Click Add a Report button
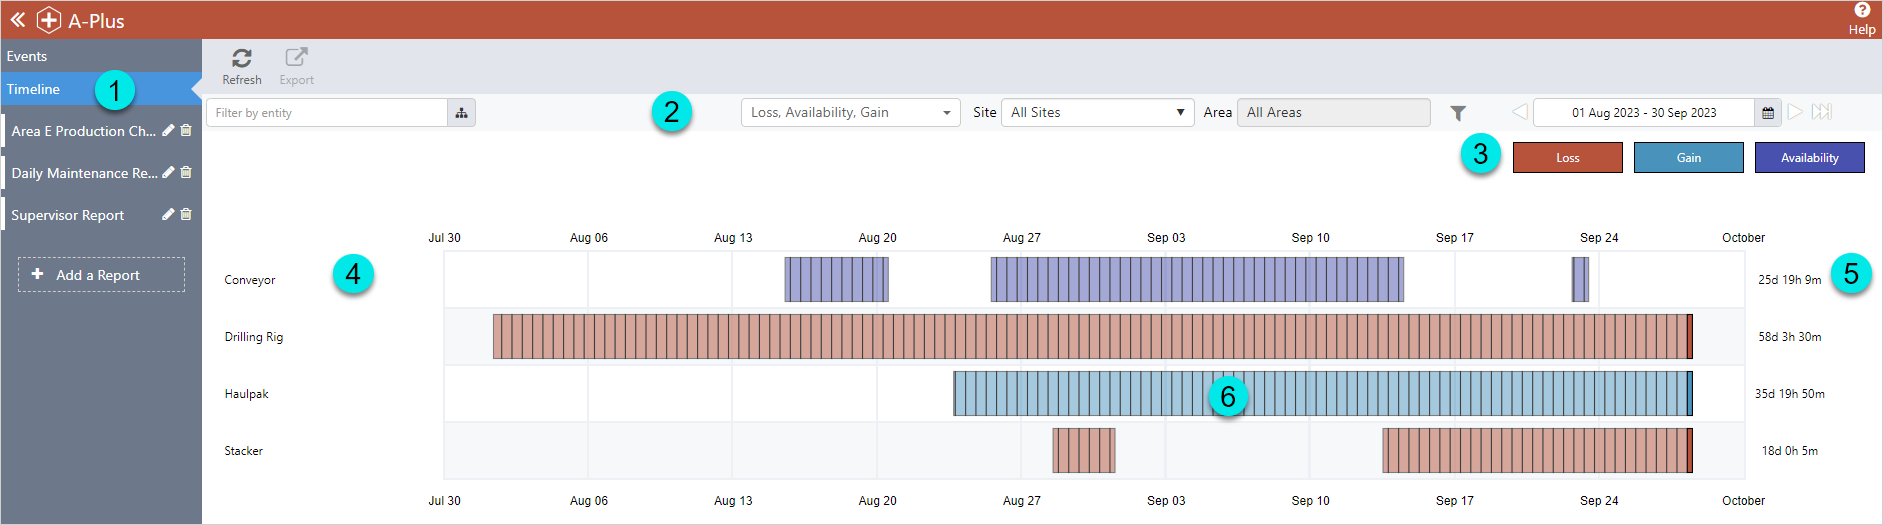 tap(101, 275)
